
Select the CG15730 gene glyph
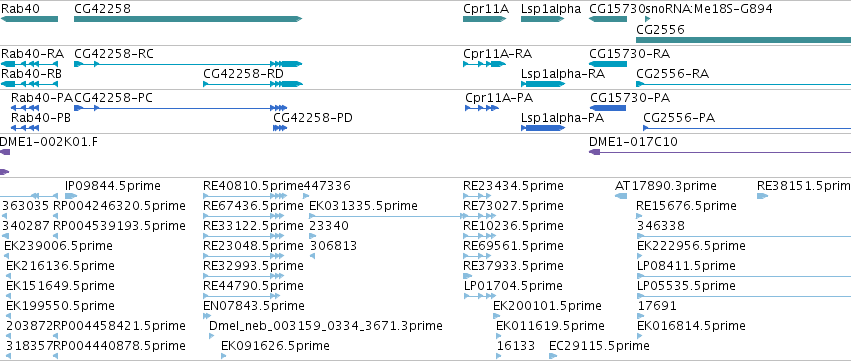(608, 19)
